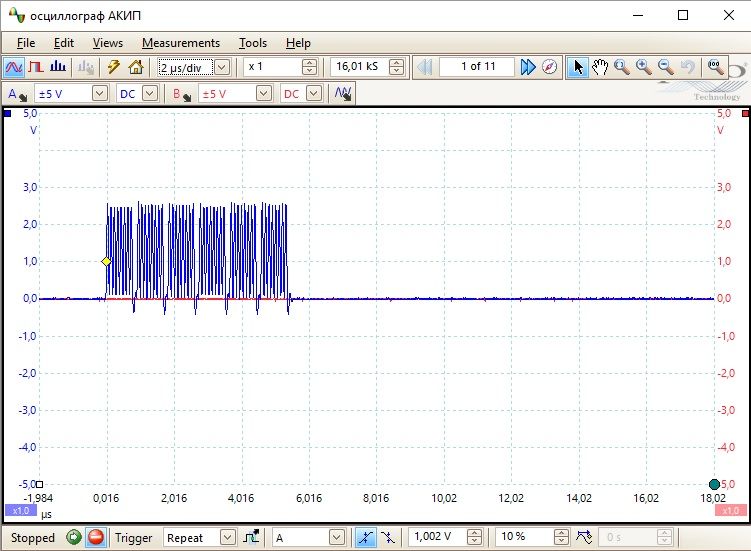
Task: Switch to spectrum mode icon
Action: point(58,67)
